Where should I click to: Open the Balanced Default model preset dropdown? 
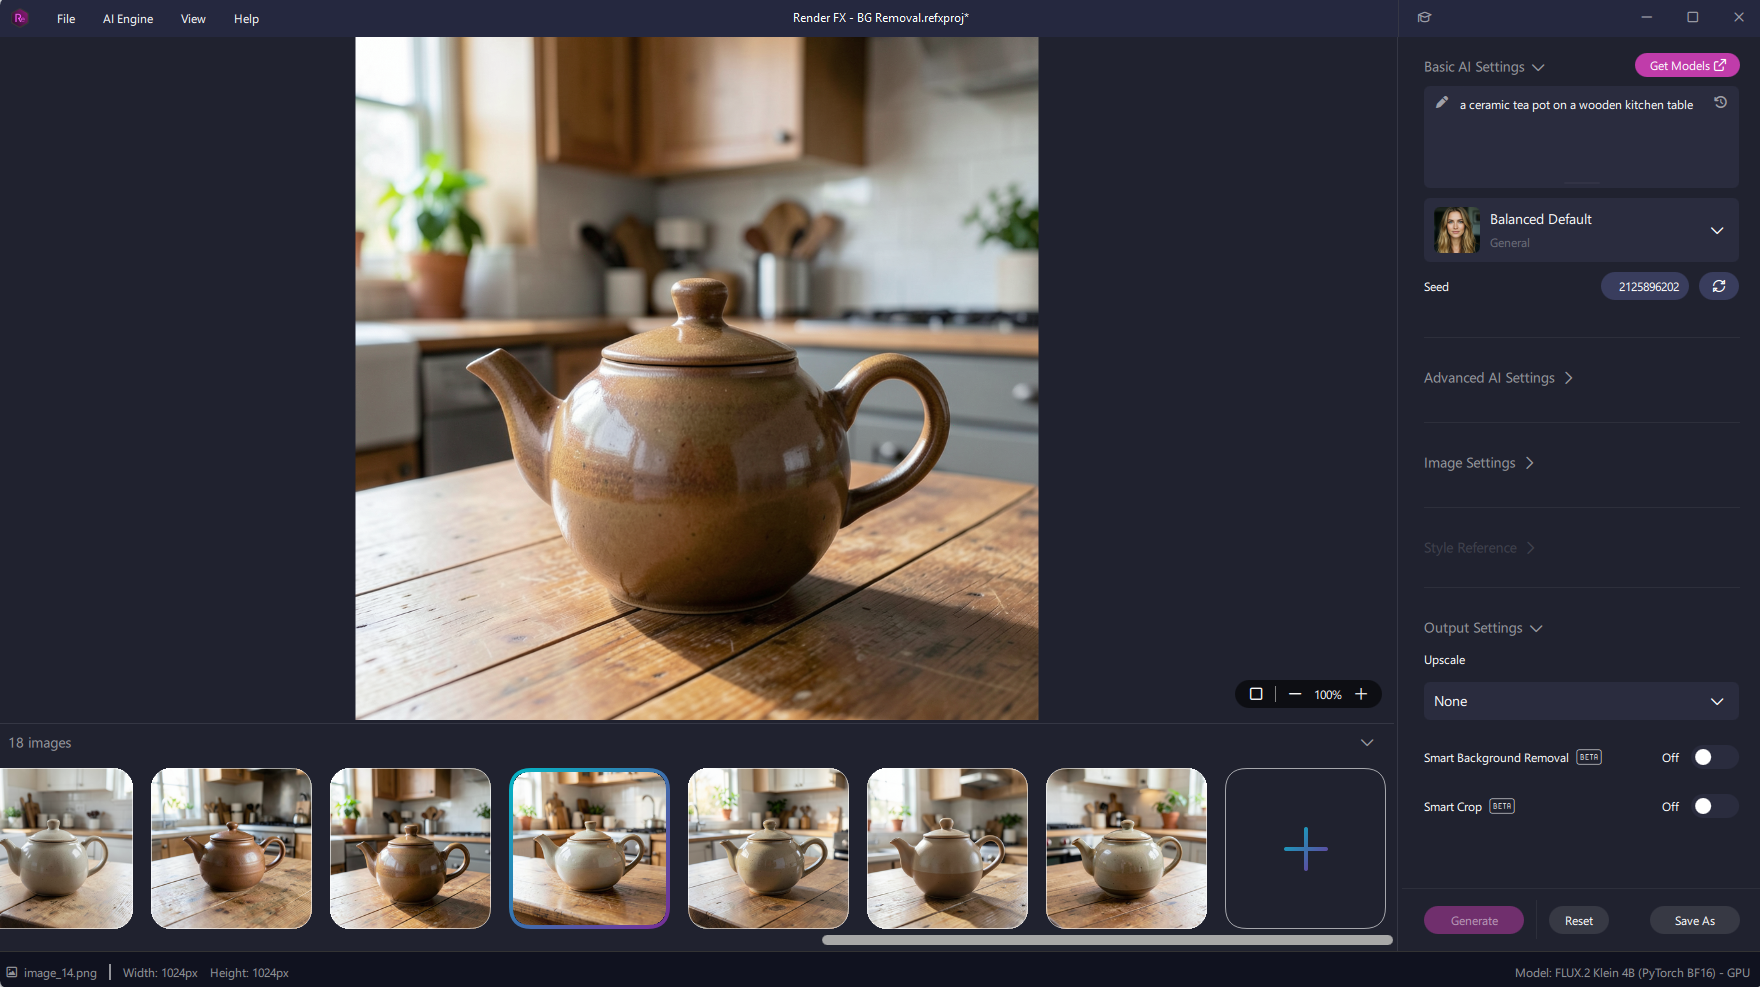click(x=1581, y=230)
